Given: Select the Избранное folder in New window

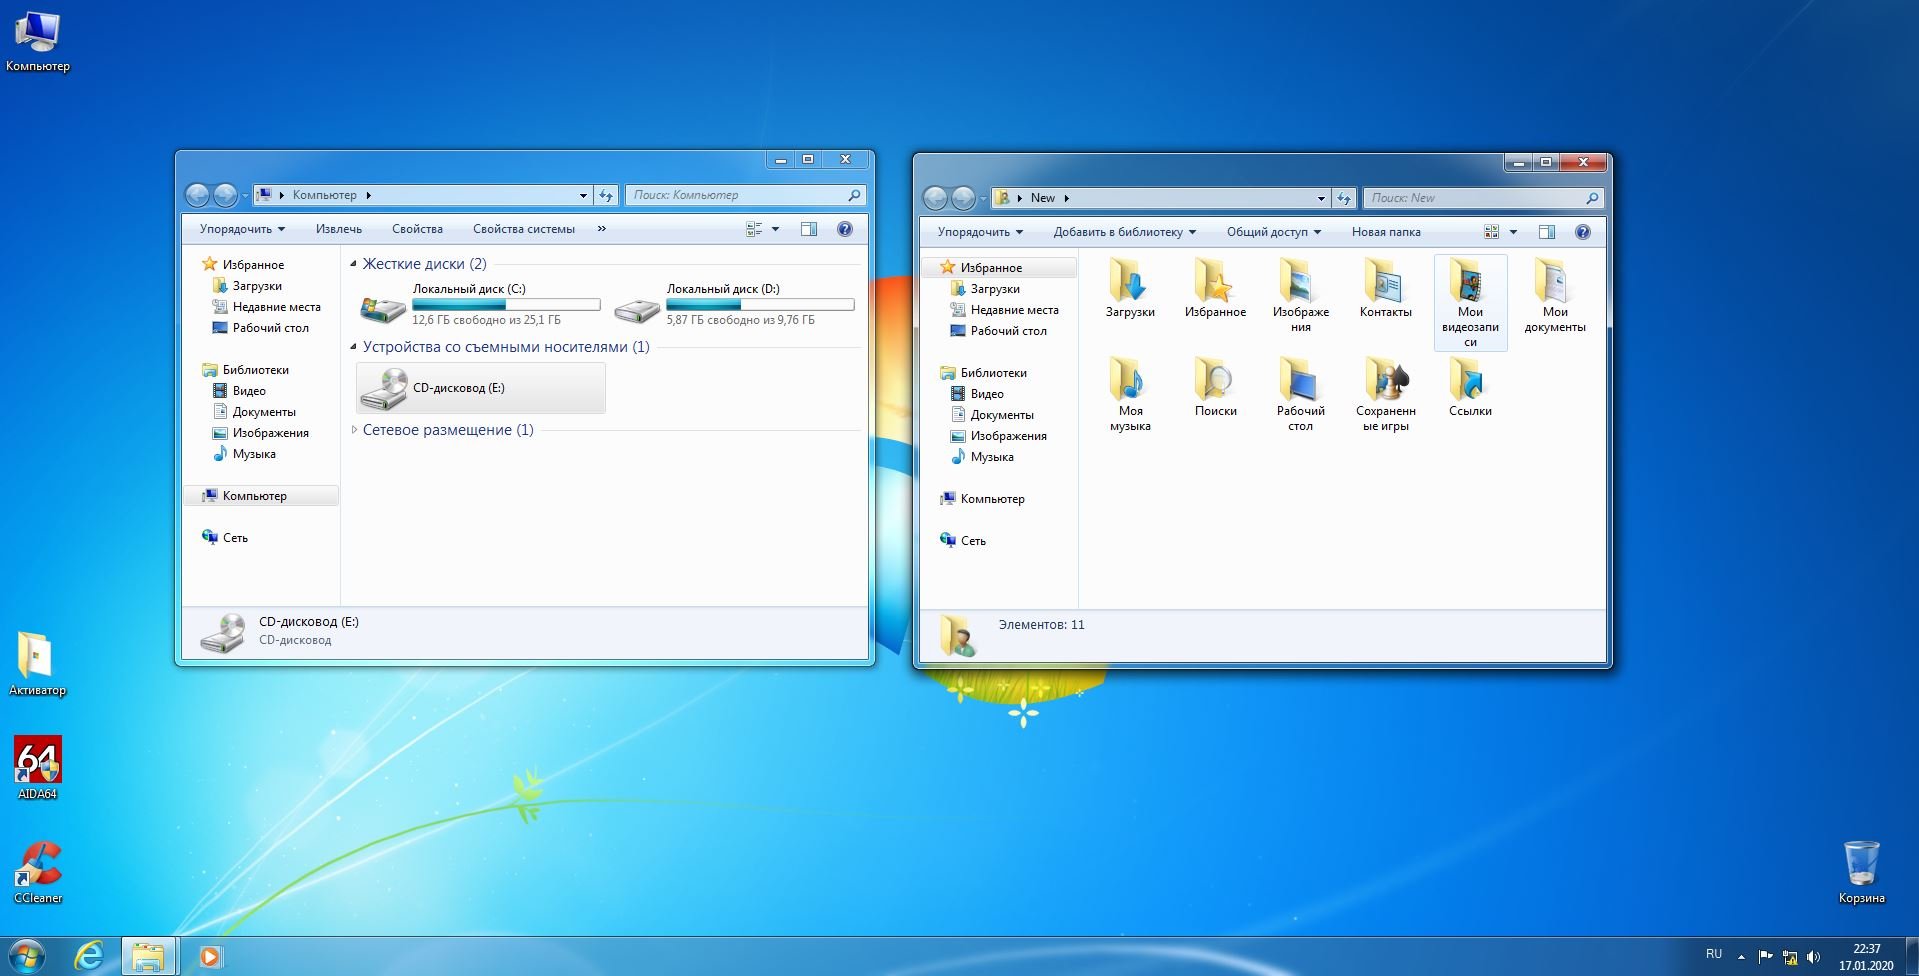Looking at the screenshot, I should 1215,289.
